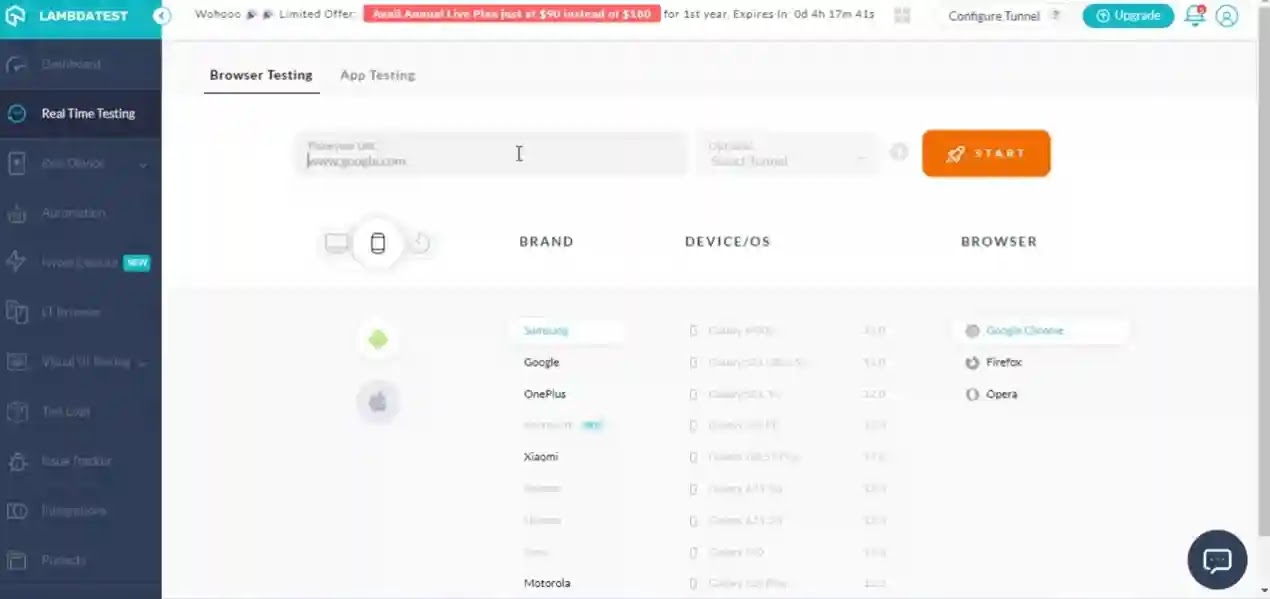Screen dimensions: 1270x599
Task: Click the orange START button
Action: [986, 153]
